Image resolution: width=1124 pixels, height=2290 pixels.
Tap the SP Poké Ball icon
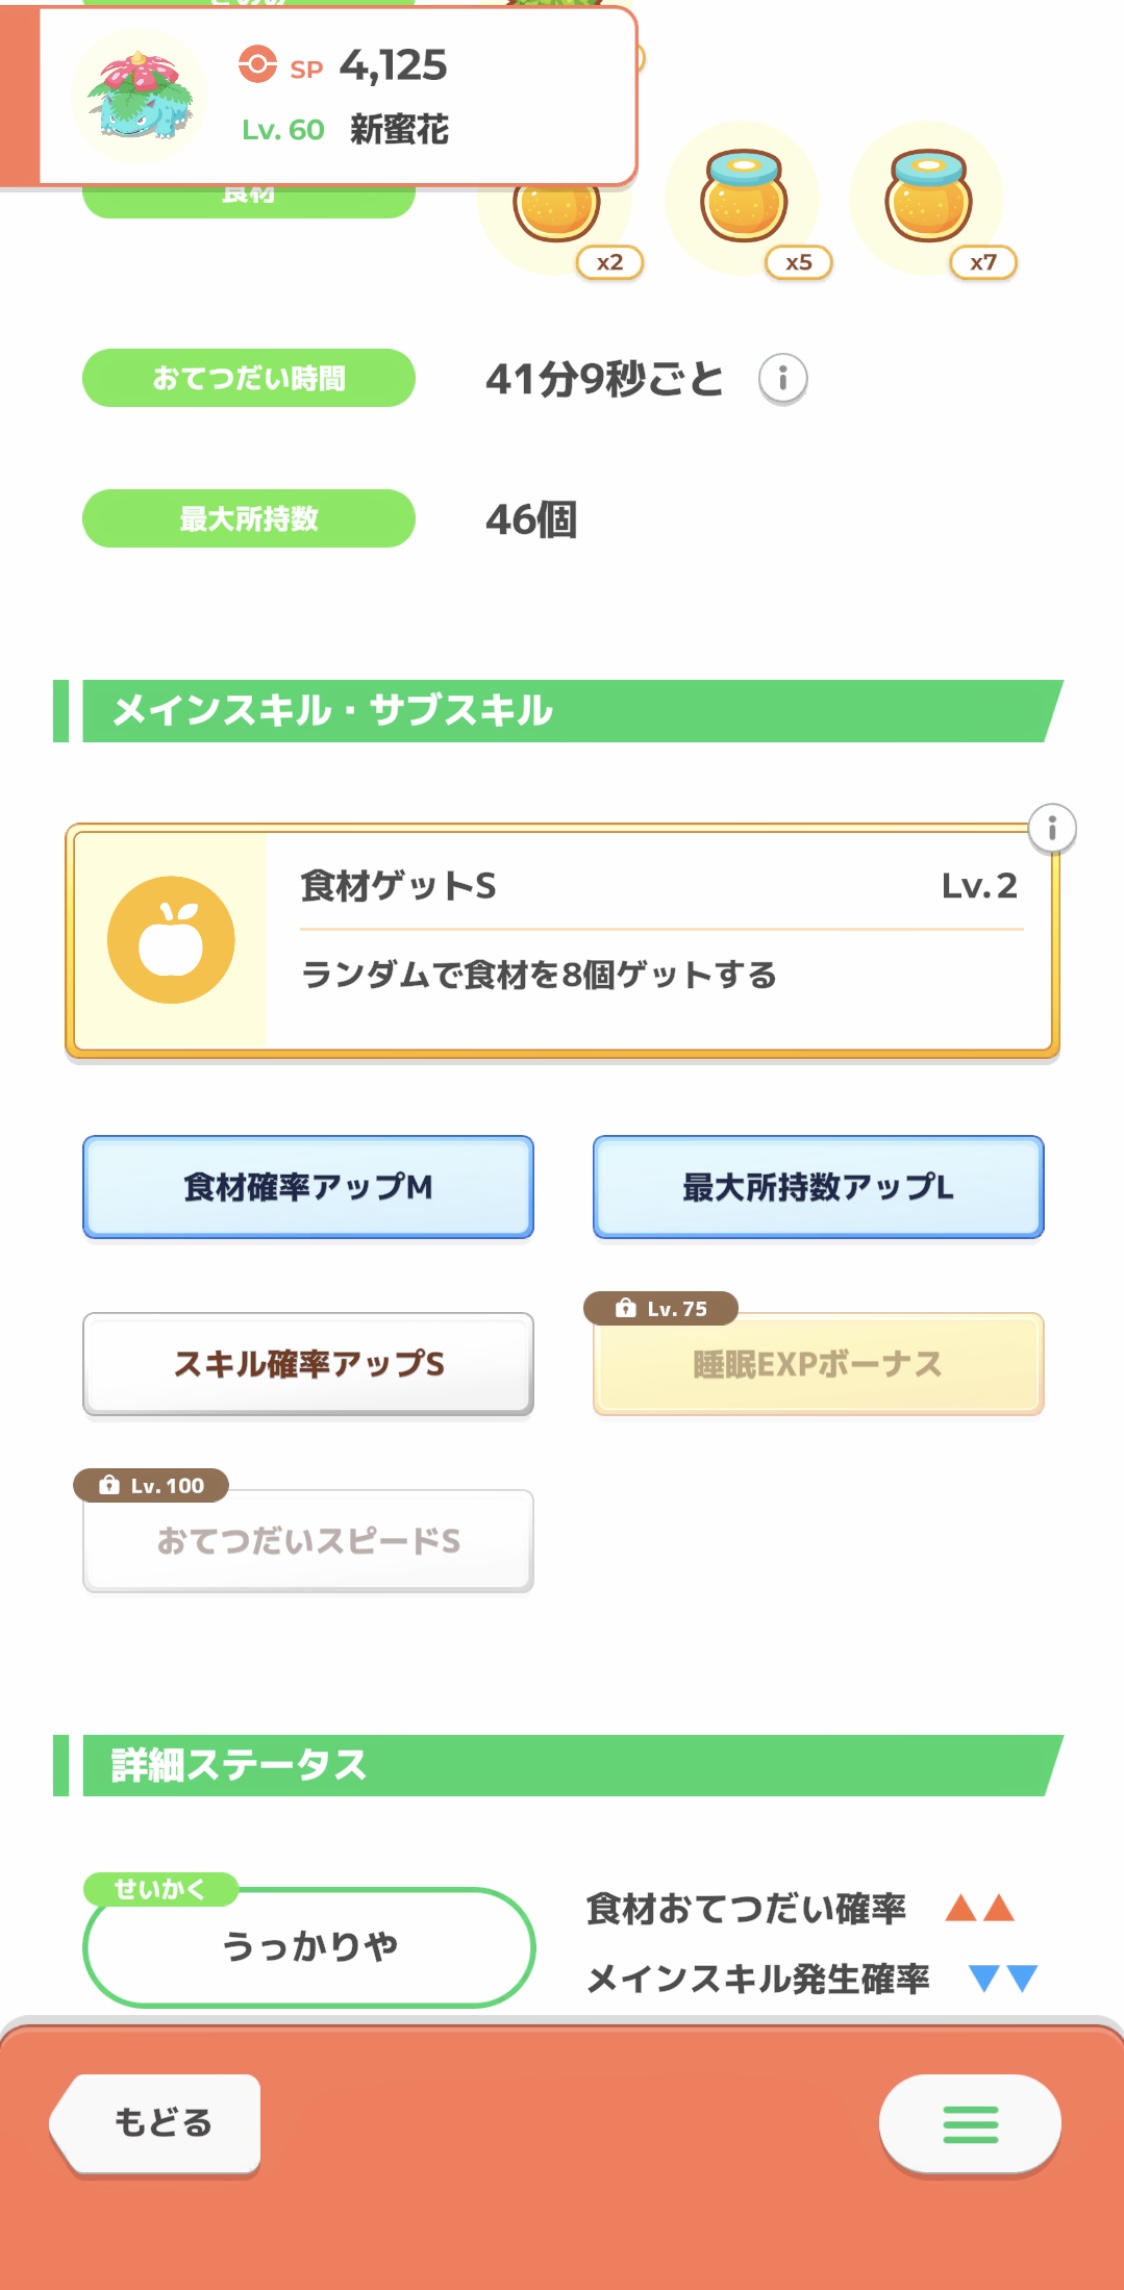[257, 65]
